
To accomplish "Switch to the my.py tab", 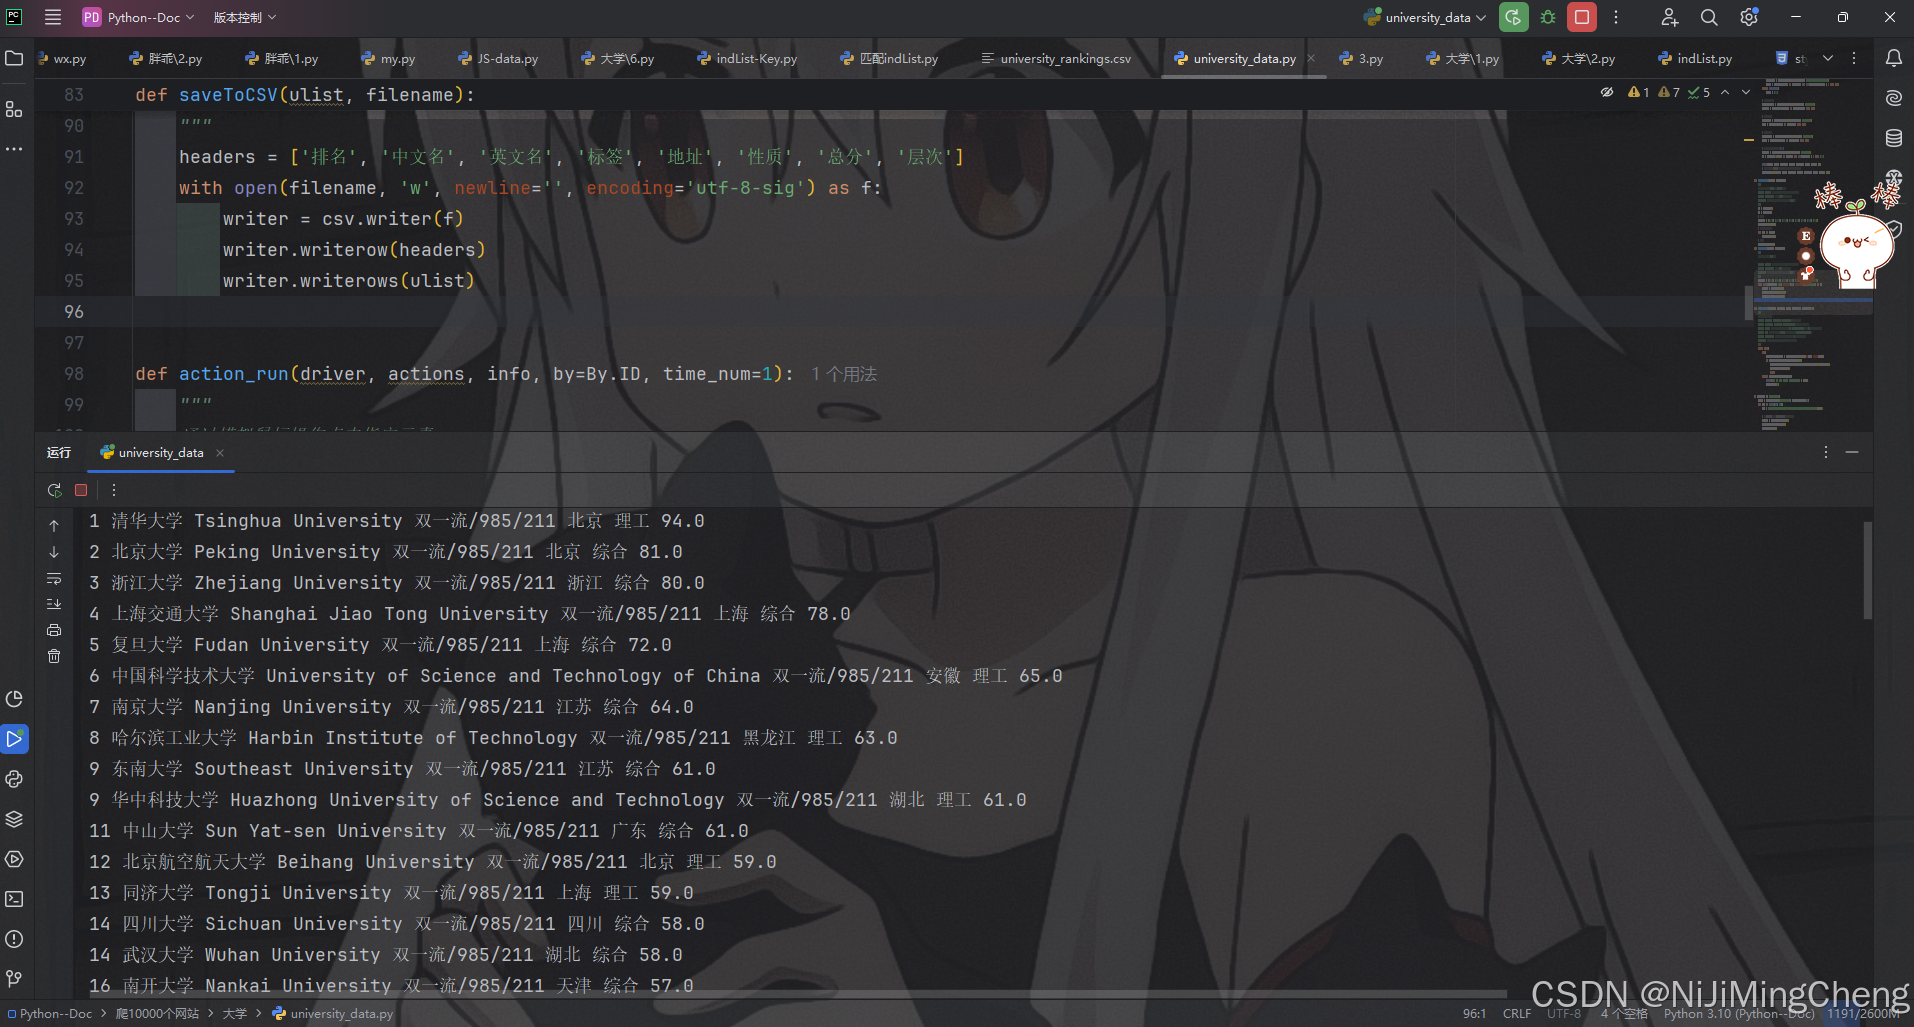I will [389, 59].
